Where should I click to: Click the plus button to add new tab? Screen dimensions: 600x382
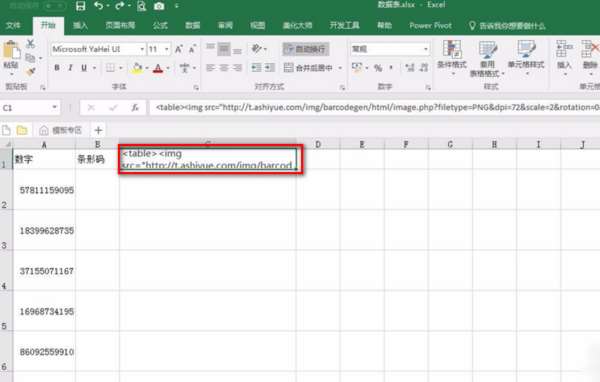tap(98, 130)
